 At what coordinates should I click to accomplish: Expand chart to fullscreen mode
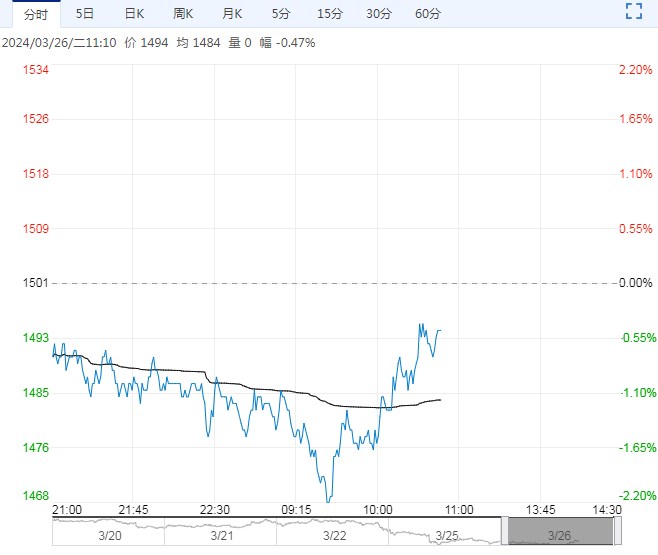coord(633,13)
